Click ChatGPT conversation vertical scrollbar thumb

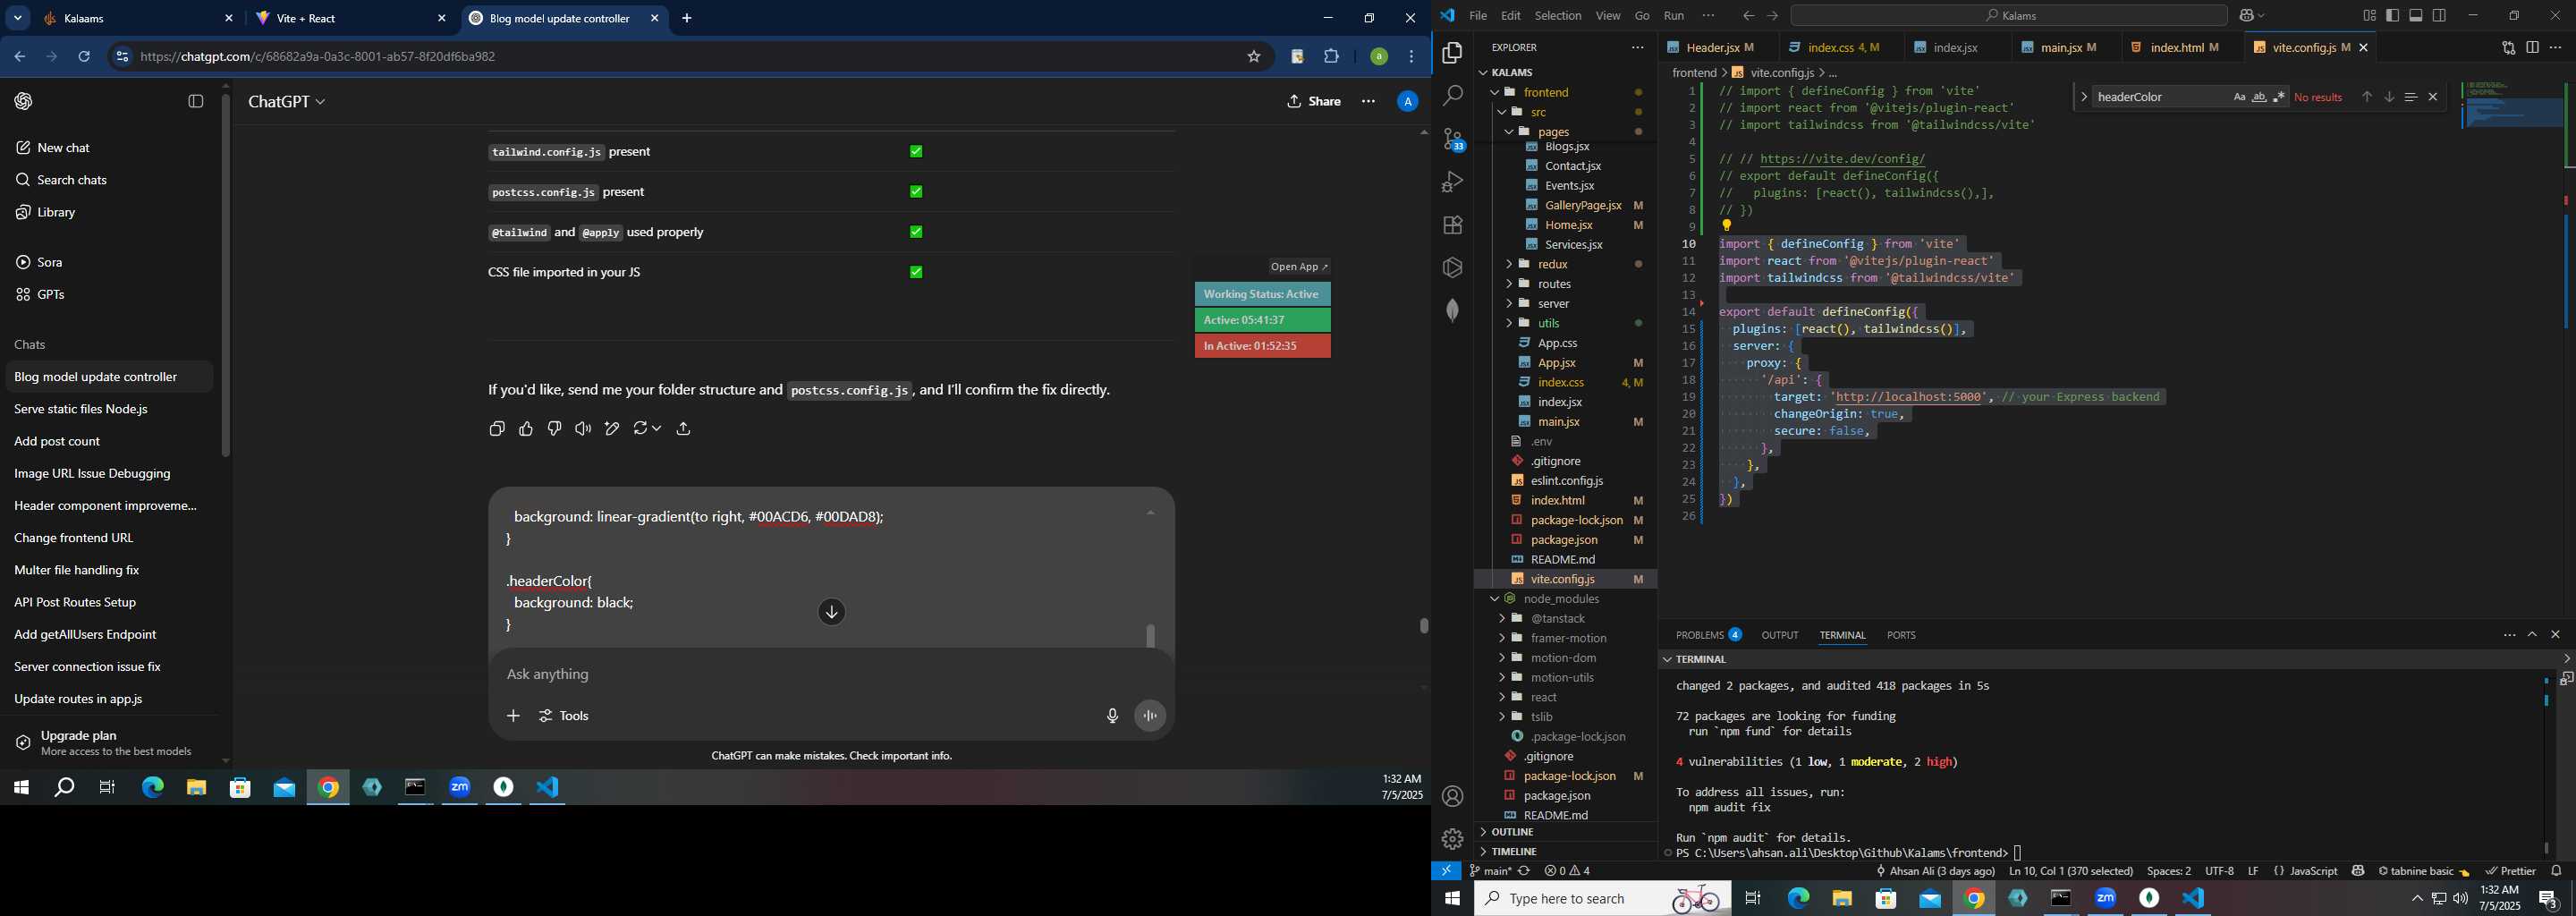[1423, 626]
